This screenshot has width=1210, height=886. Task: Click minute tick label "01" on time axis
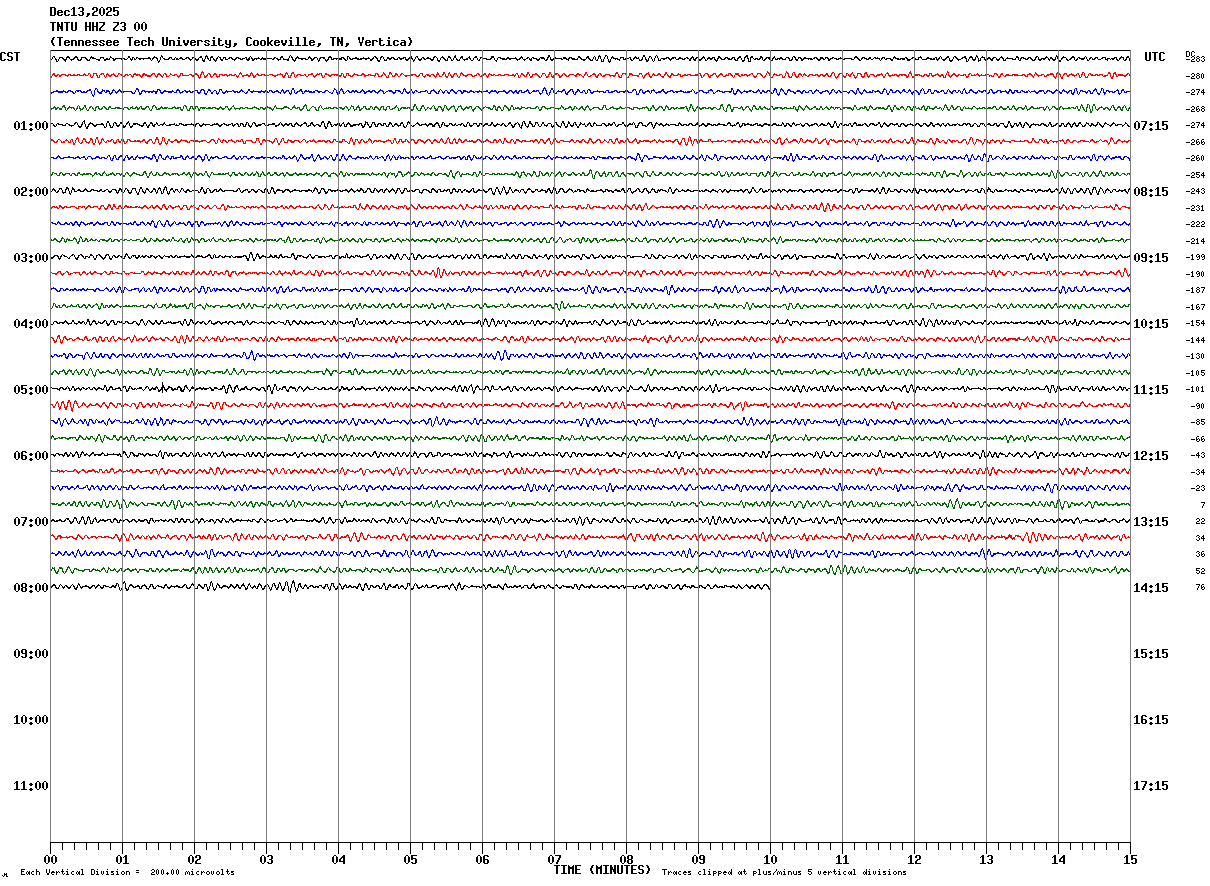[x=122, y=859]
